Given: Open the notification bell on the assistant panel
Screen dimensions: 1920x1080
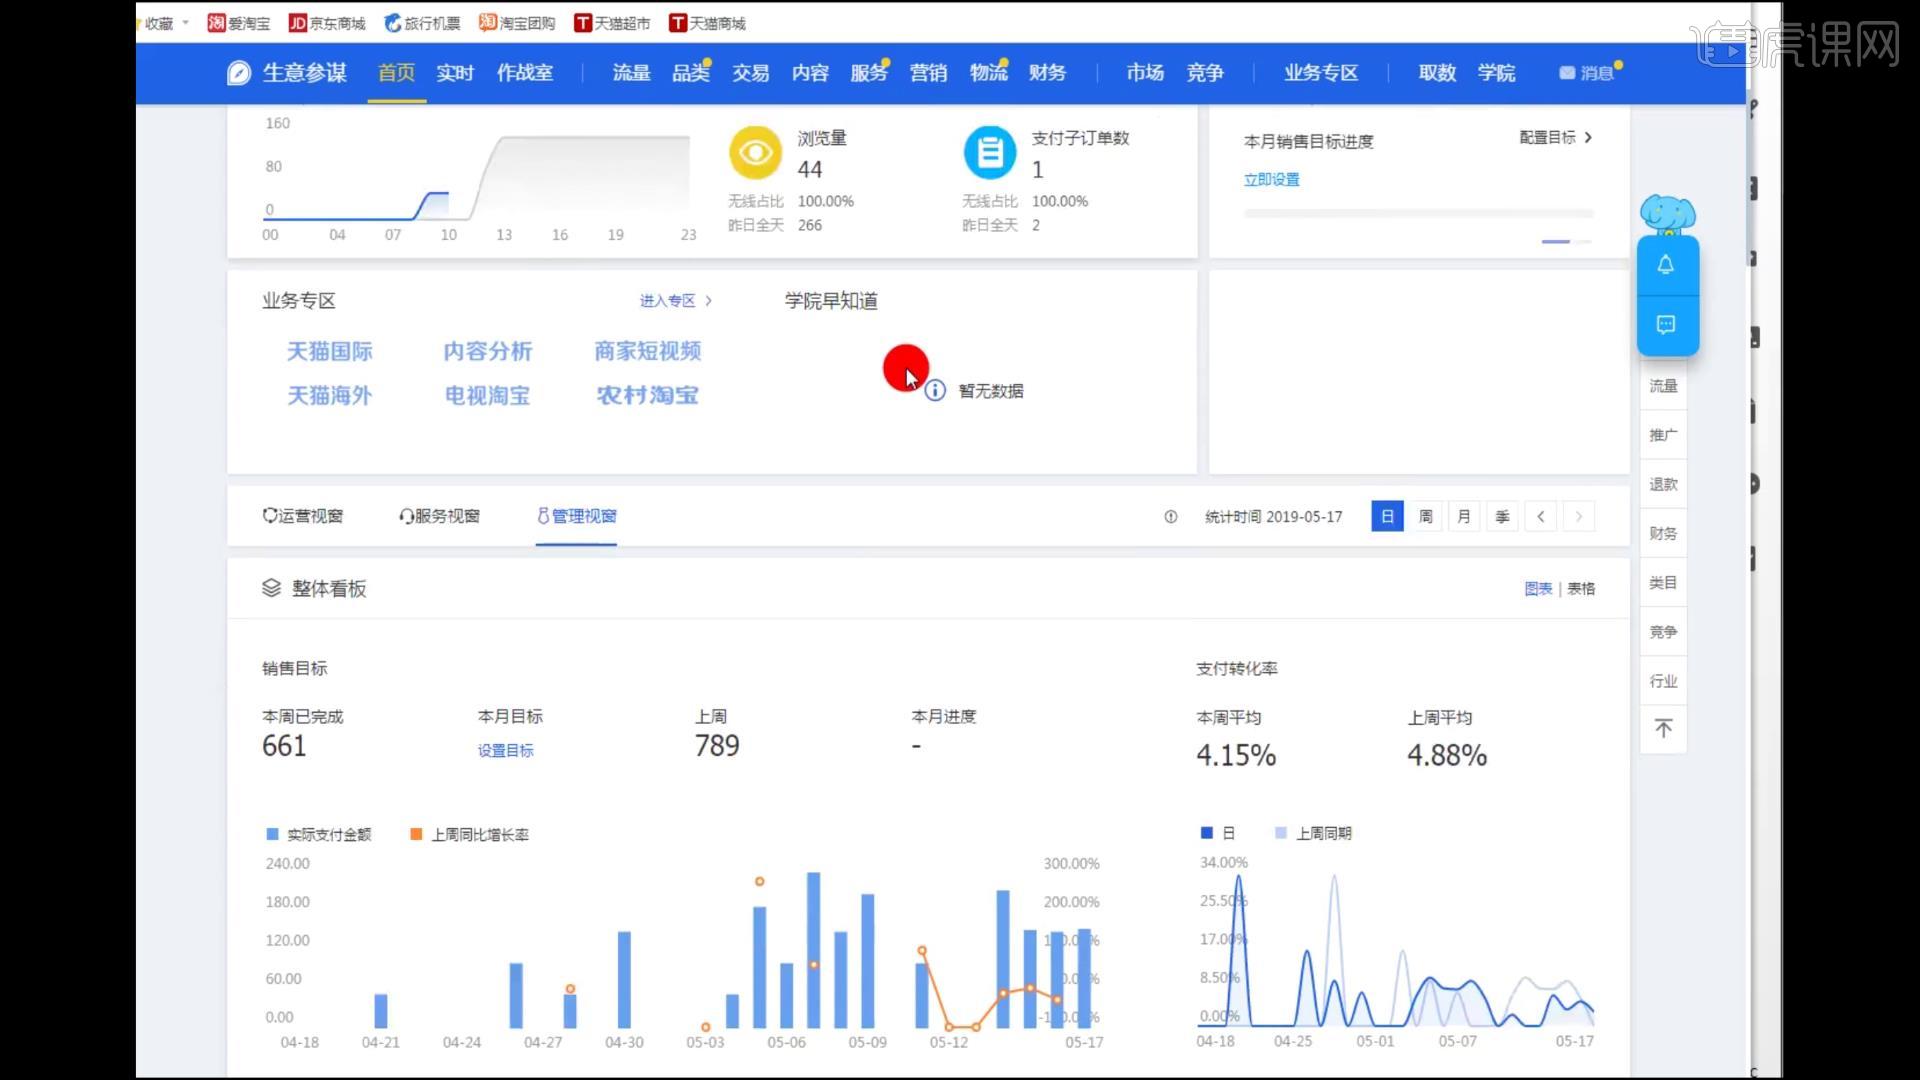Looking at the screenshot, I should click(1665, 265).
